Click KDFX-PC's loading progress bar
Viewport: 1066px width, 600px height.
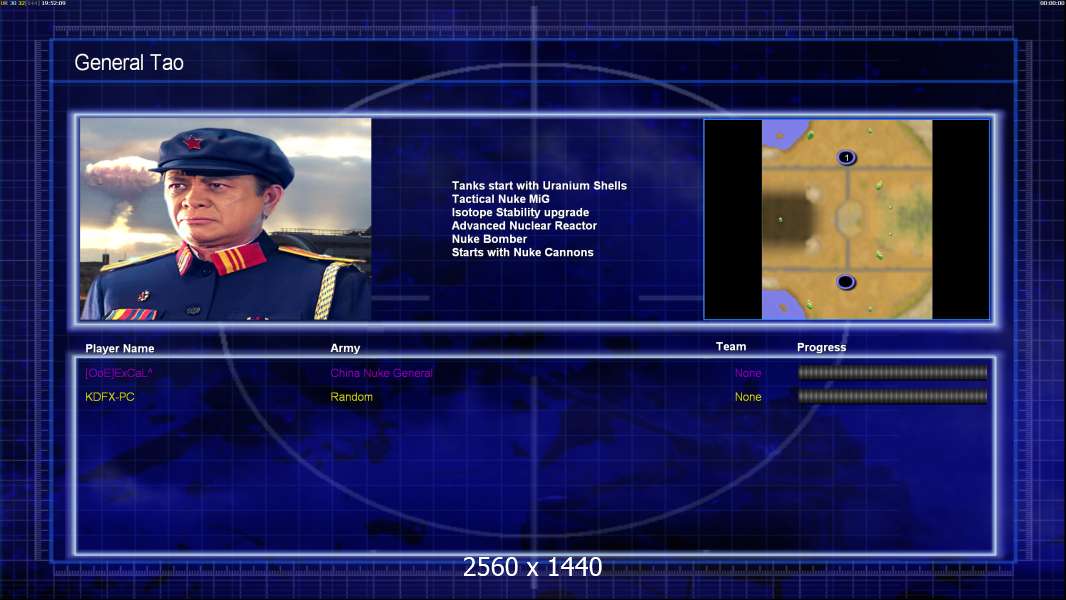click(x=893, y=396)
